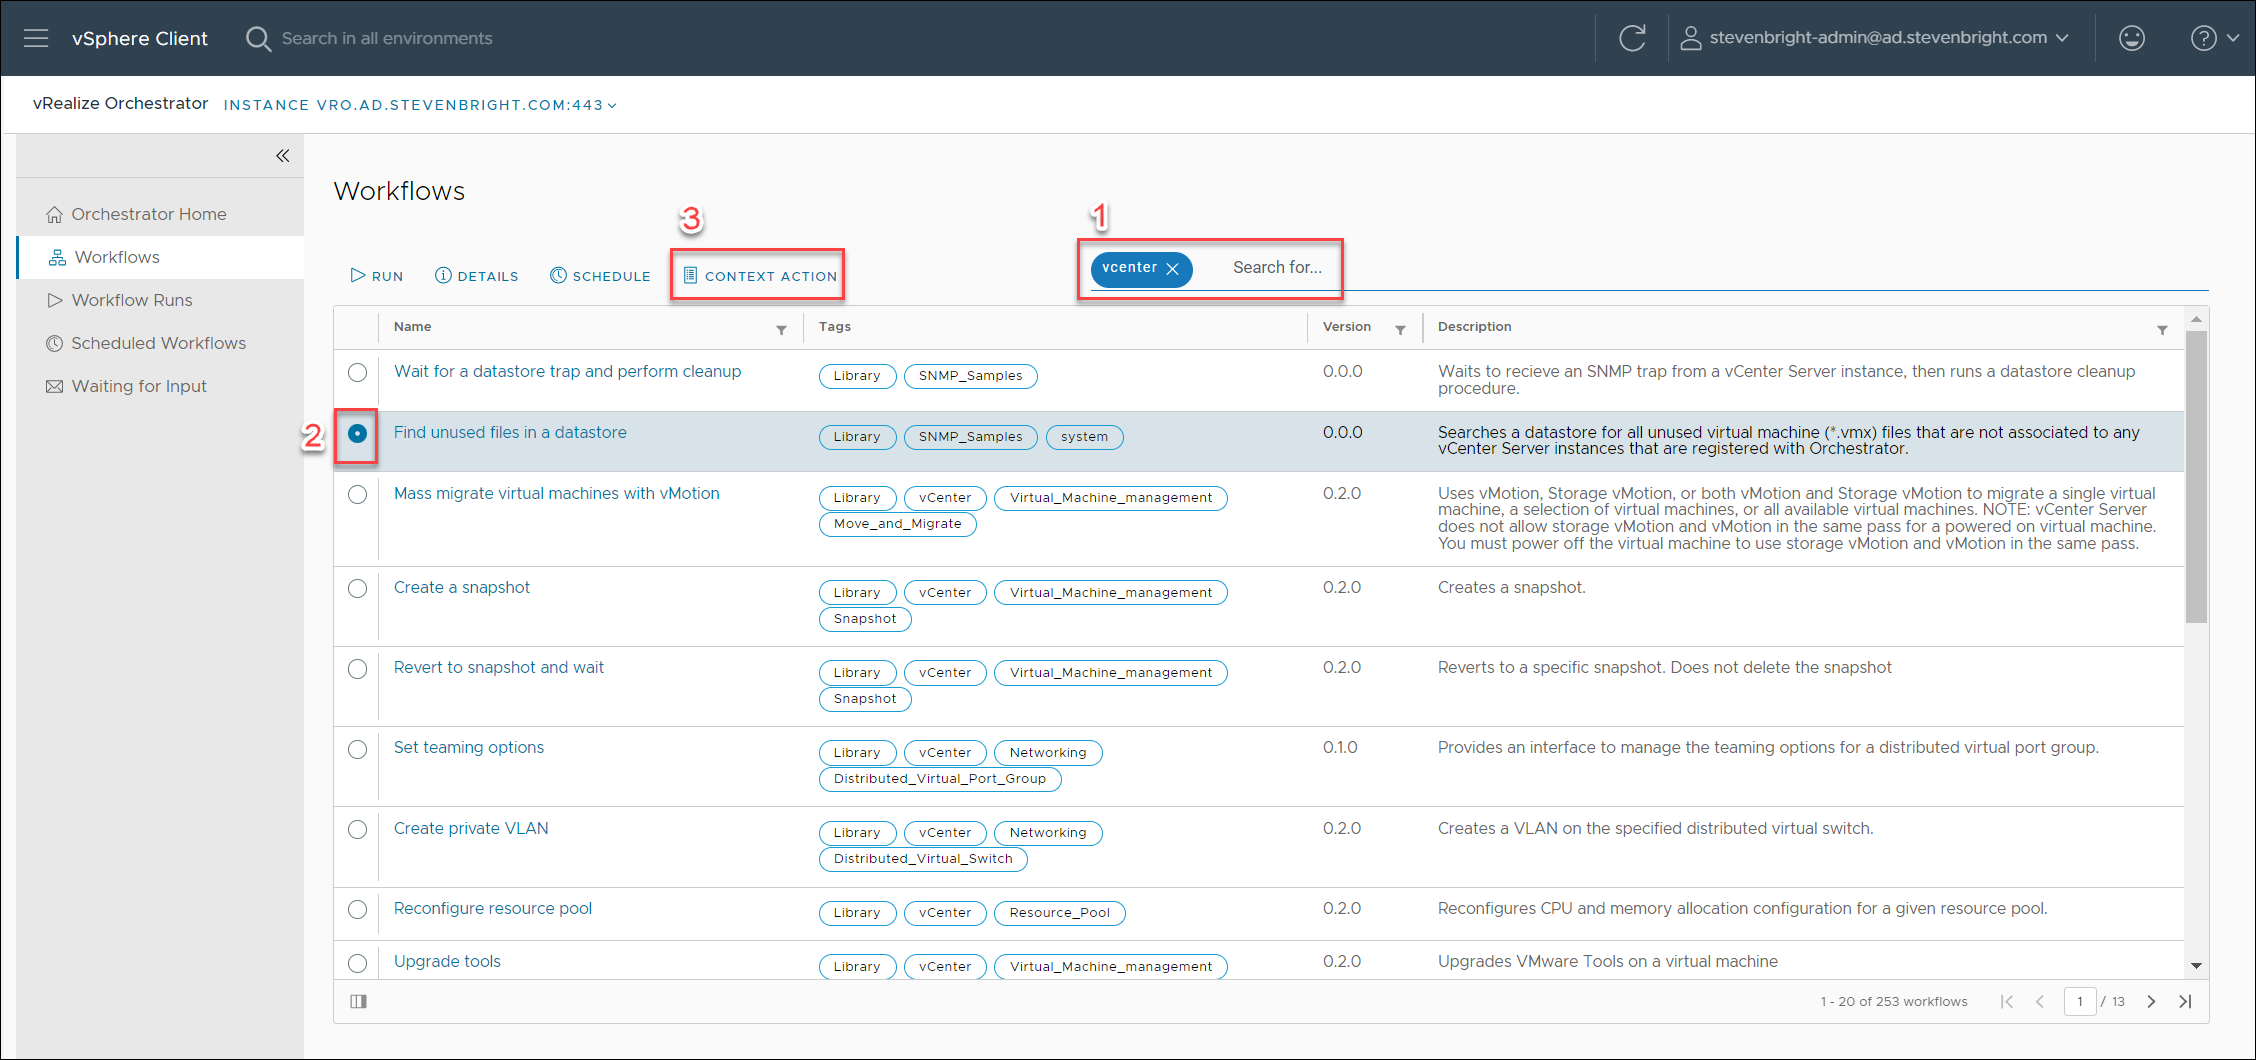Click the system tag
The height and width of the screenshot is (1060, 2256).
(x=1084, y=437)
